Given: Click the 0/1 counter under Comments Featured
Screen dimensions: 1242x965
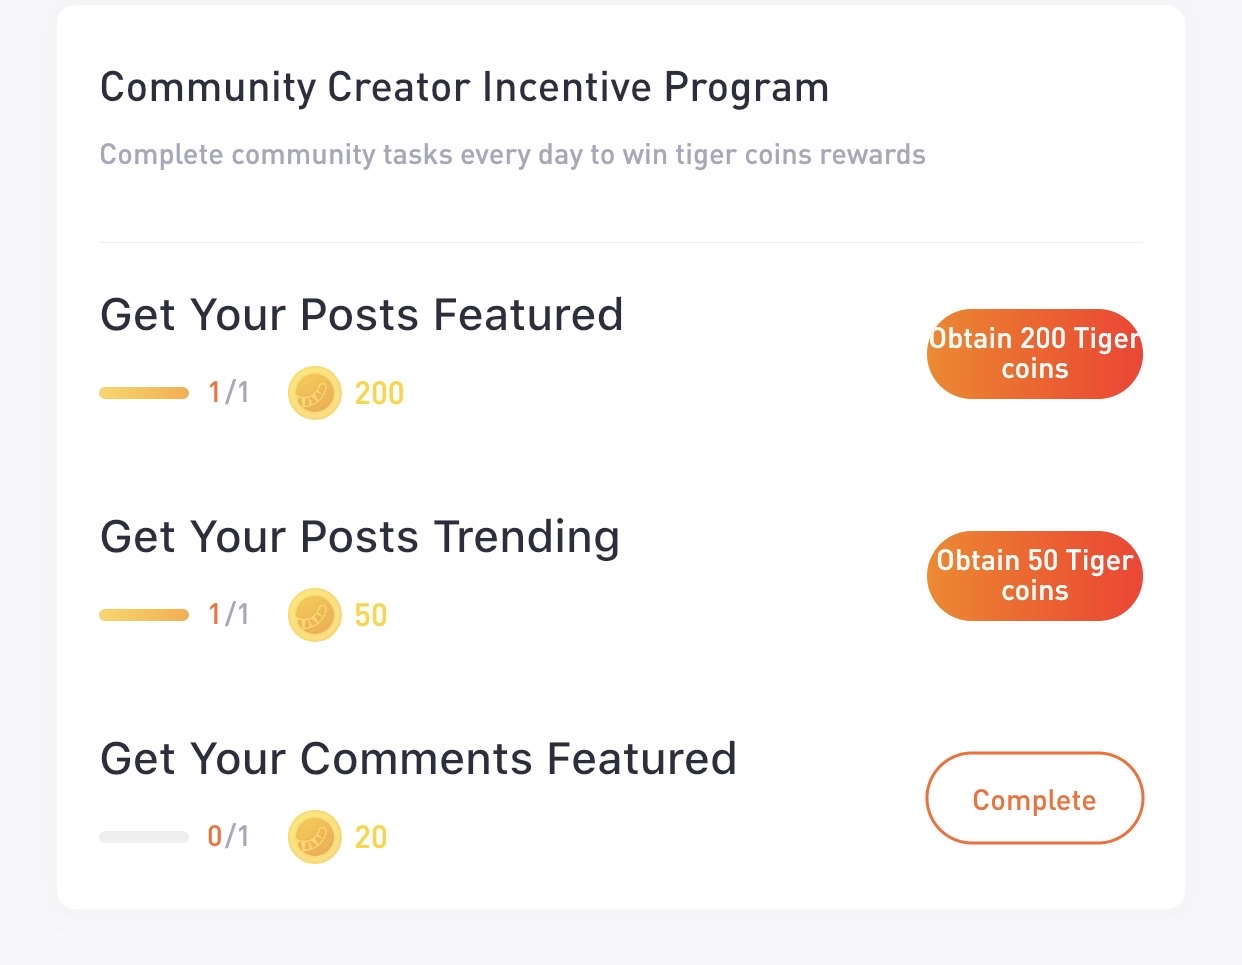Looking at the screenshot, I should point(228,837).
